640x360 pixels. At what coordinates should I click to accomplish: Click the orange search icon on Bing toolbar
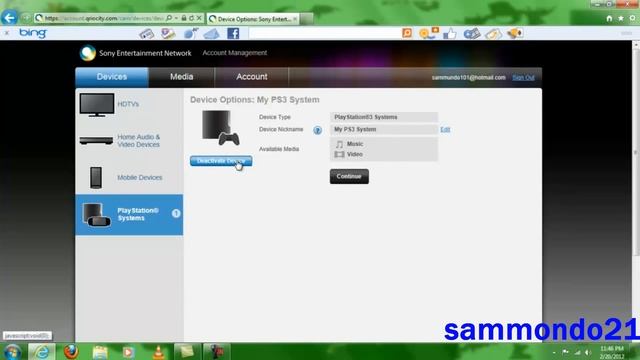click(407, 33)
